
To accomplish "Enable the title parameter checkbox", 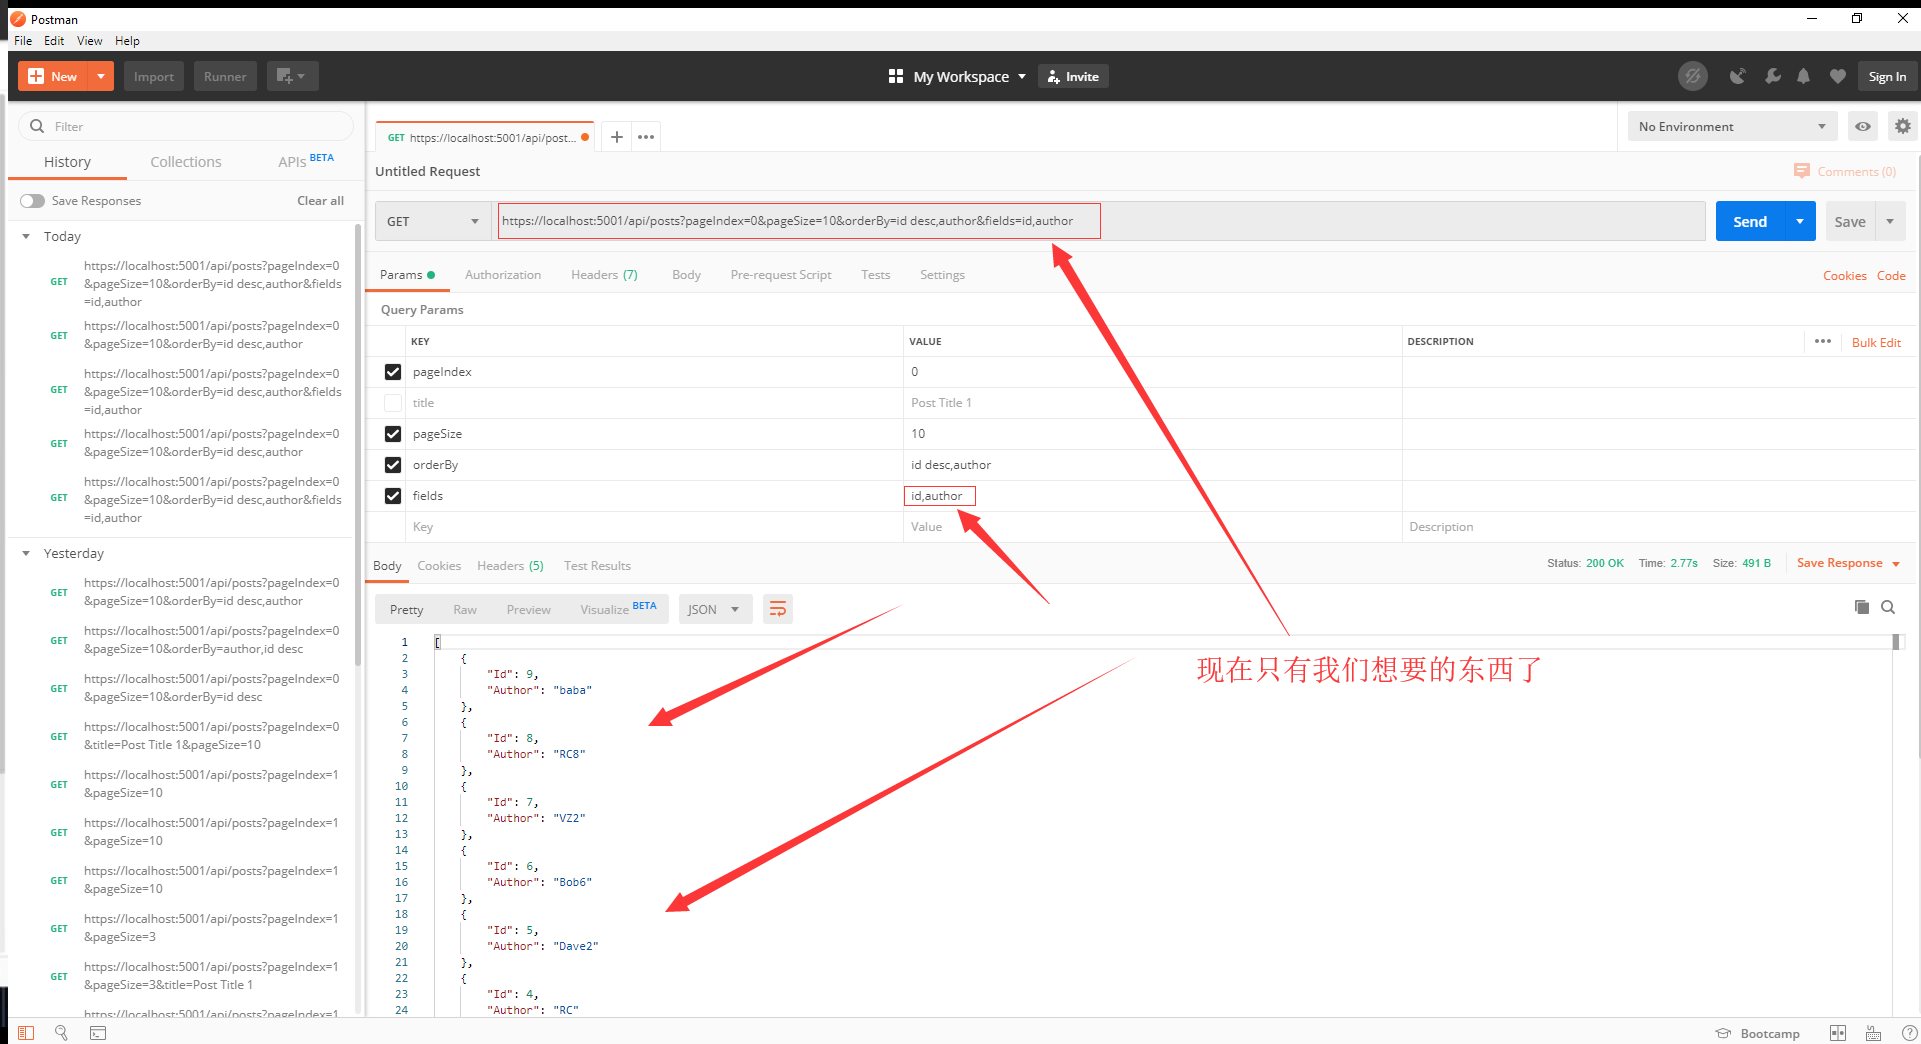I will pos(393,403).
